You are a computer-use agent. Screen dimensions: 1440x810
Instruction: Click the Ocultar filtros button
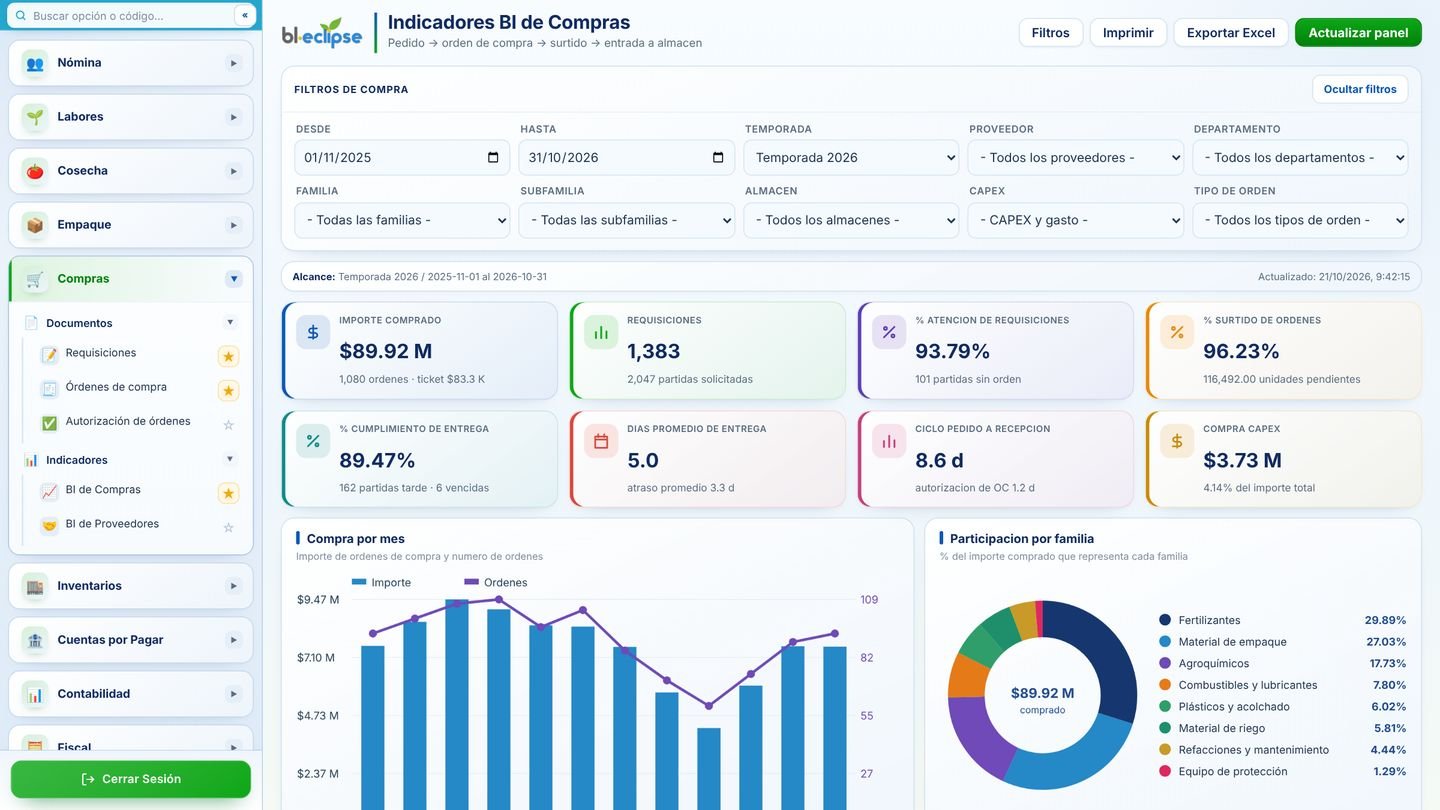click(1360, 89)
